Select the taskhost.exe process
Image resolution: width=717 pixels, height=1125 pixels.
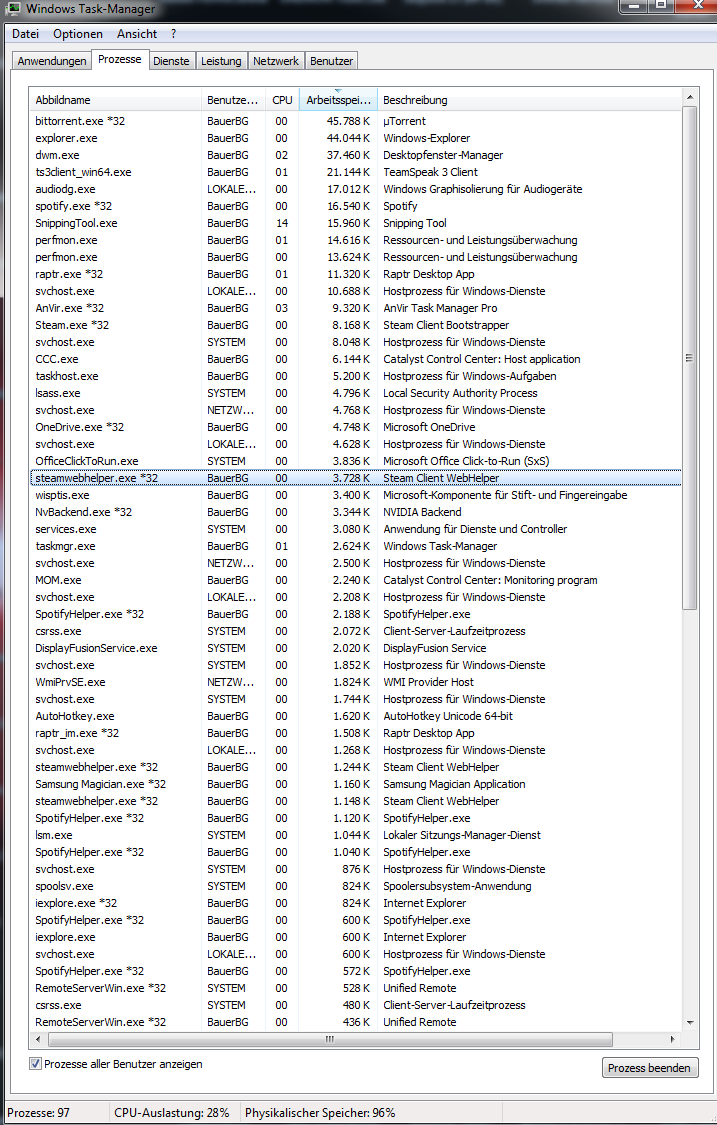[x=355, y=376]
